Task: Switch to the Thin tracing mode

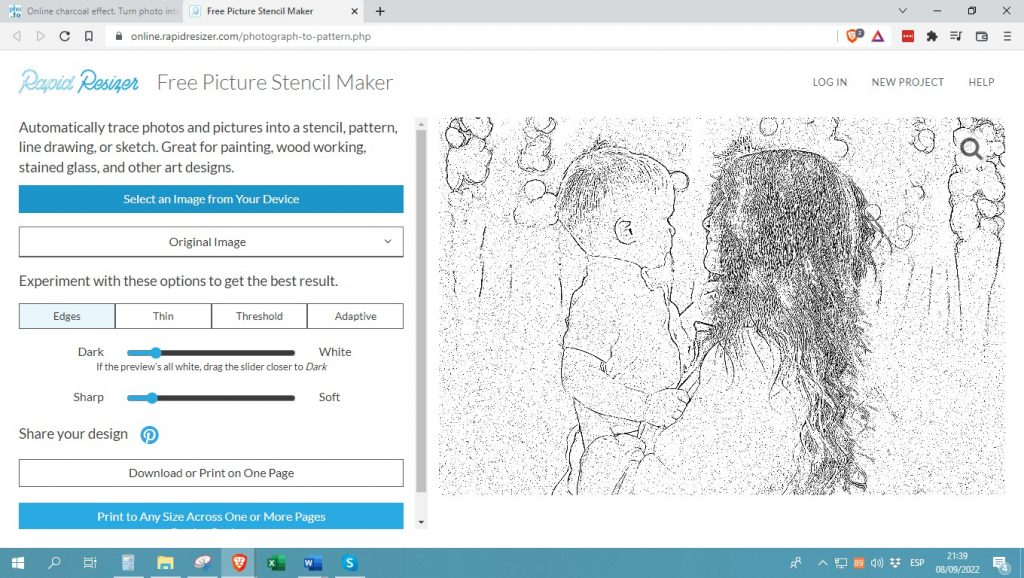Action: (x=163, y=316)
